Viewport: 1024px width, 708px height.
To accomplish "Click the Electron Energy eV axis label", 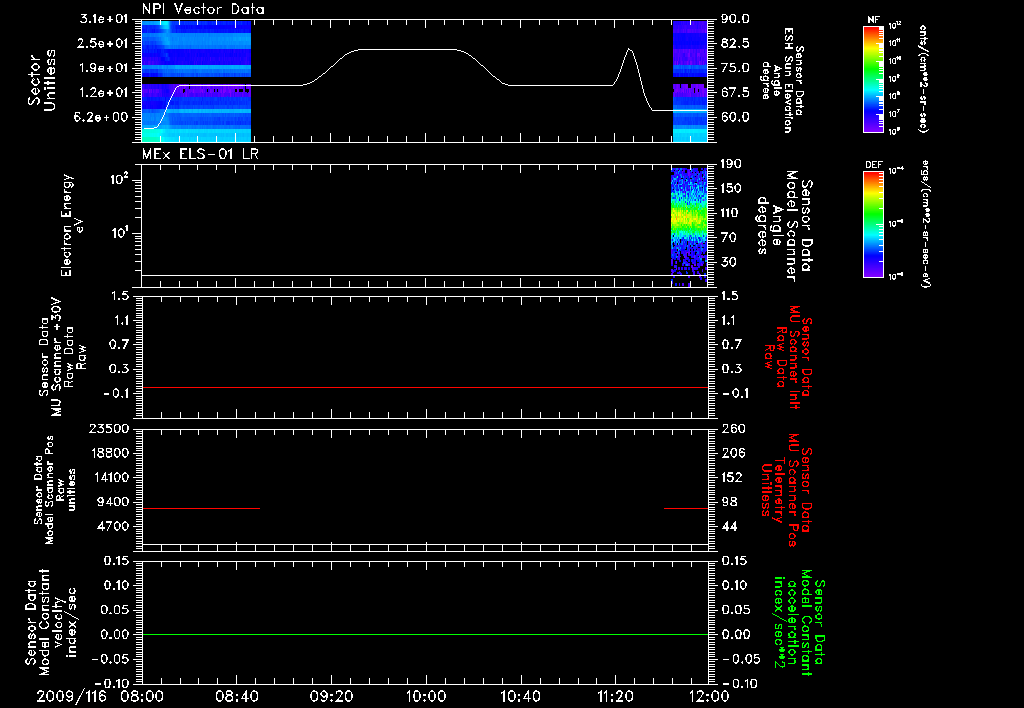I will [71, 225].
